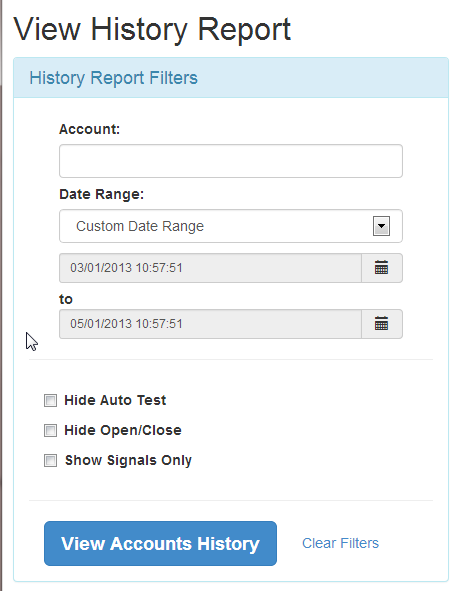Focus the Account text input field

(231, 161)
